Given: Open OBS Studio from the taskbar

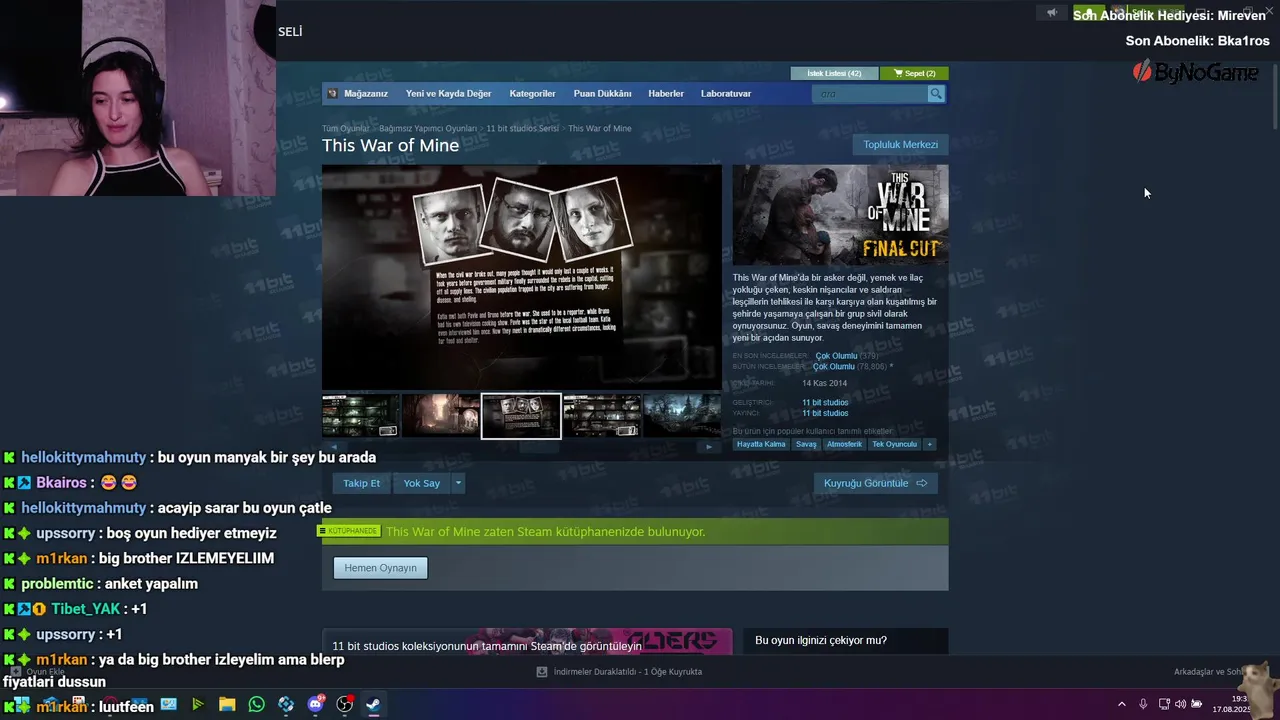Looking at the screenshot, I should 344,704.
